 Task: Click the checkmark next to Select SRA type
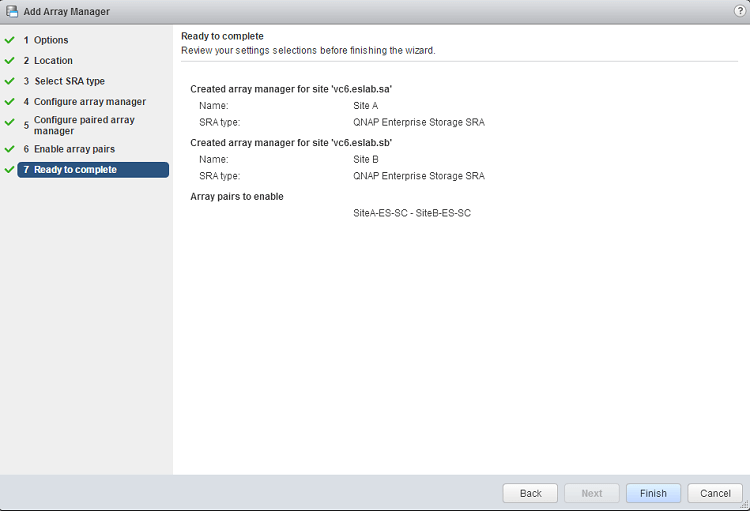coord(9,81)
